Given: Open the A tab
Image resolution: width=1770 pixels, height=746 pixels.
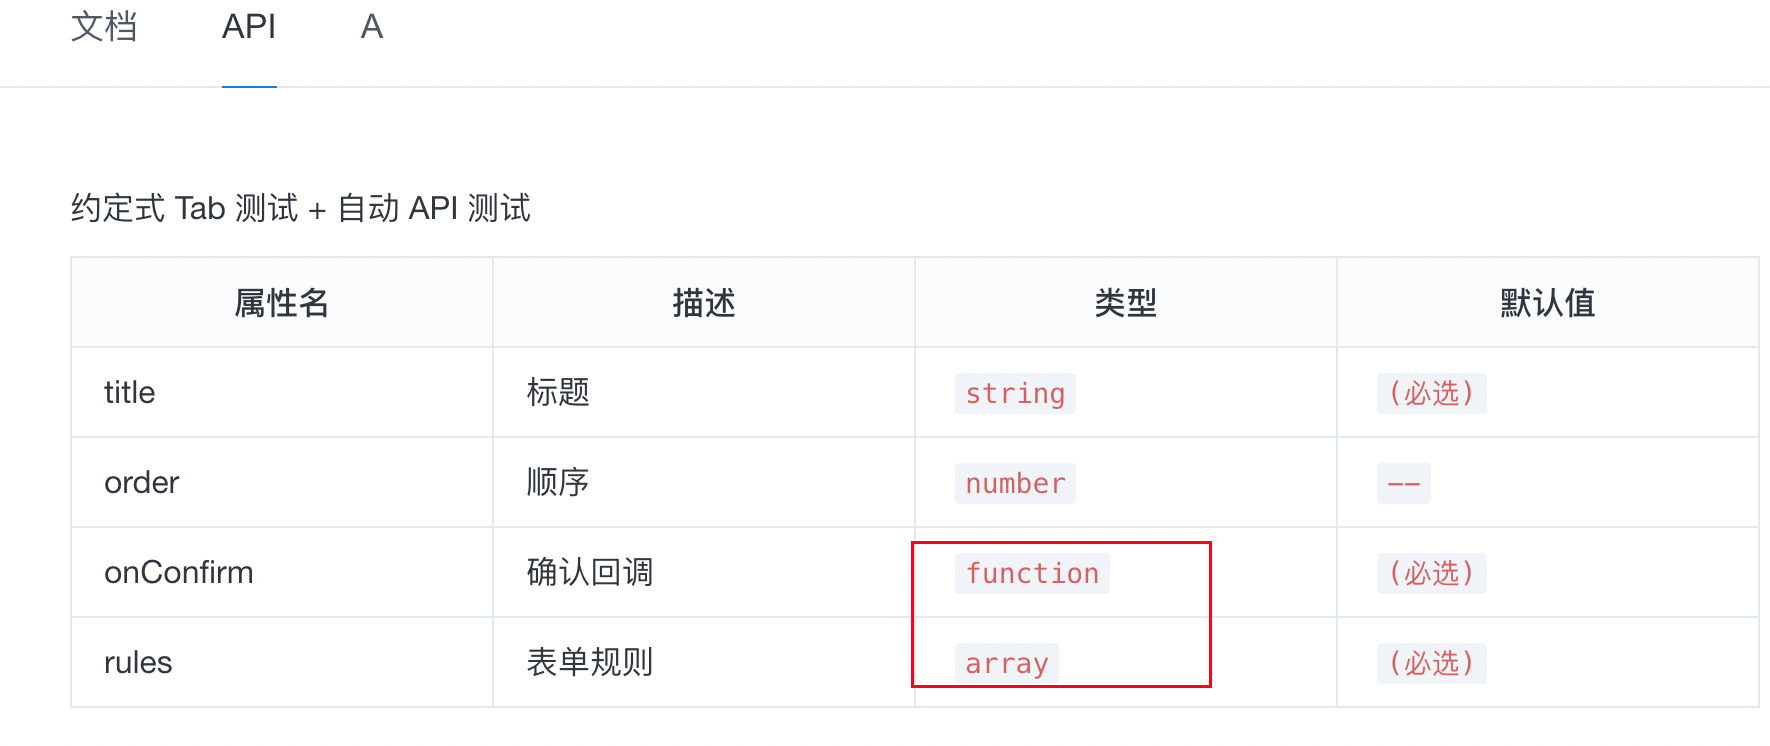Looking at the screenshot, I should coord(371,27).
